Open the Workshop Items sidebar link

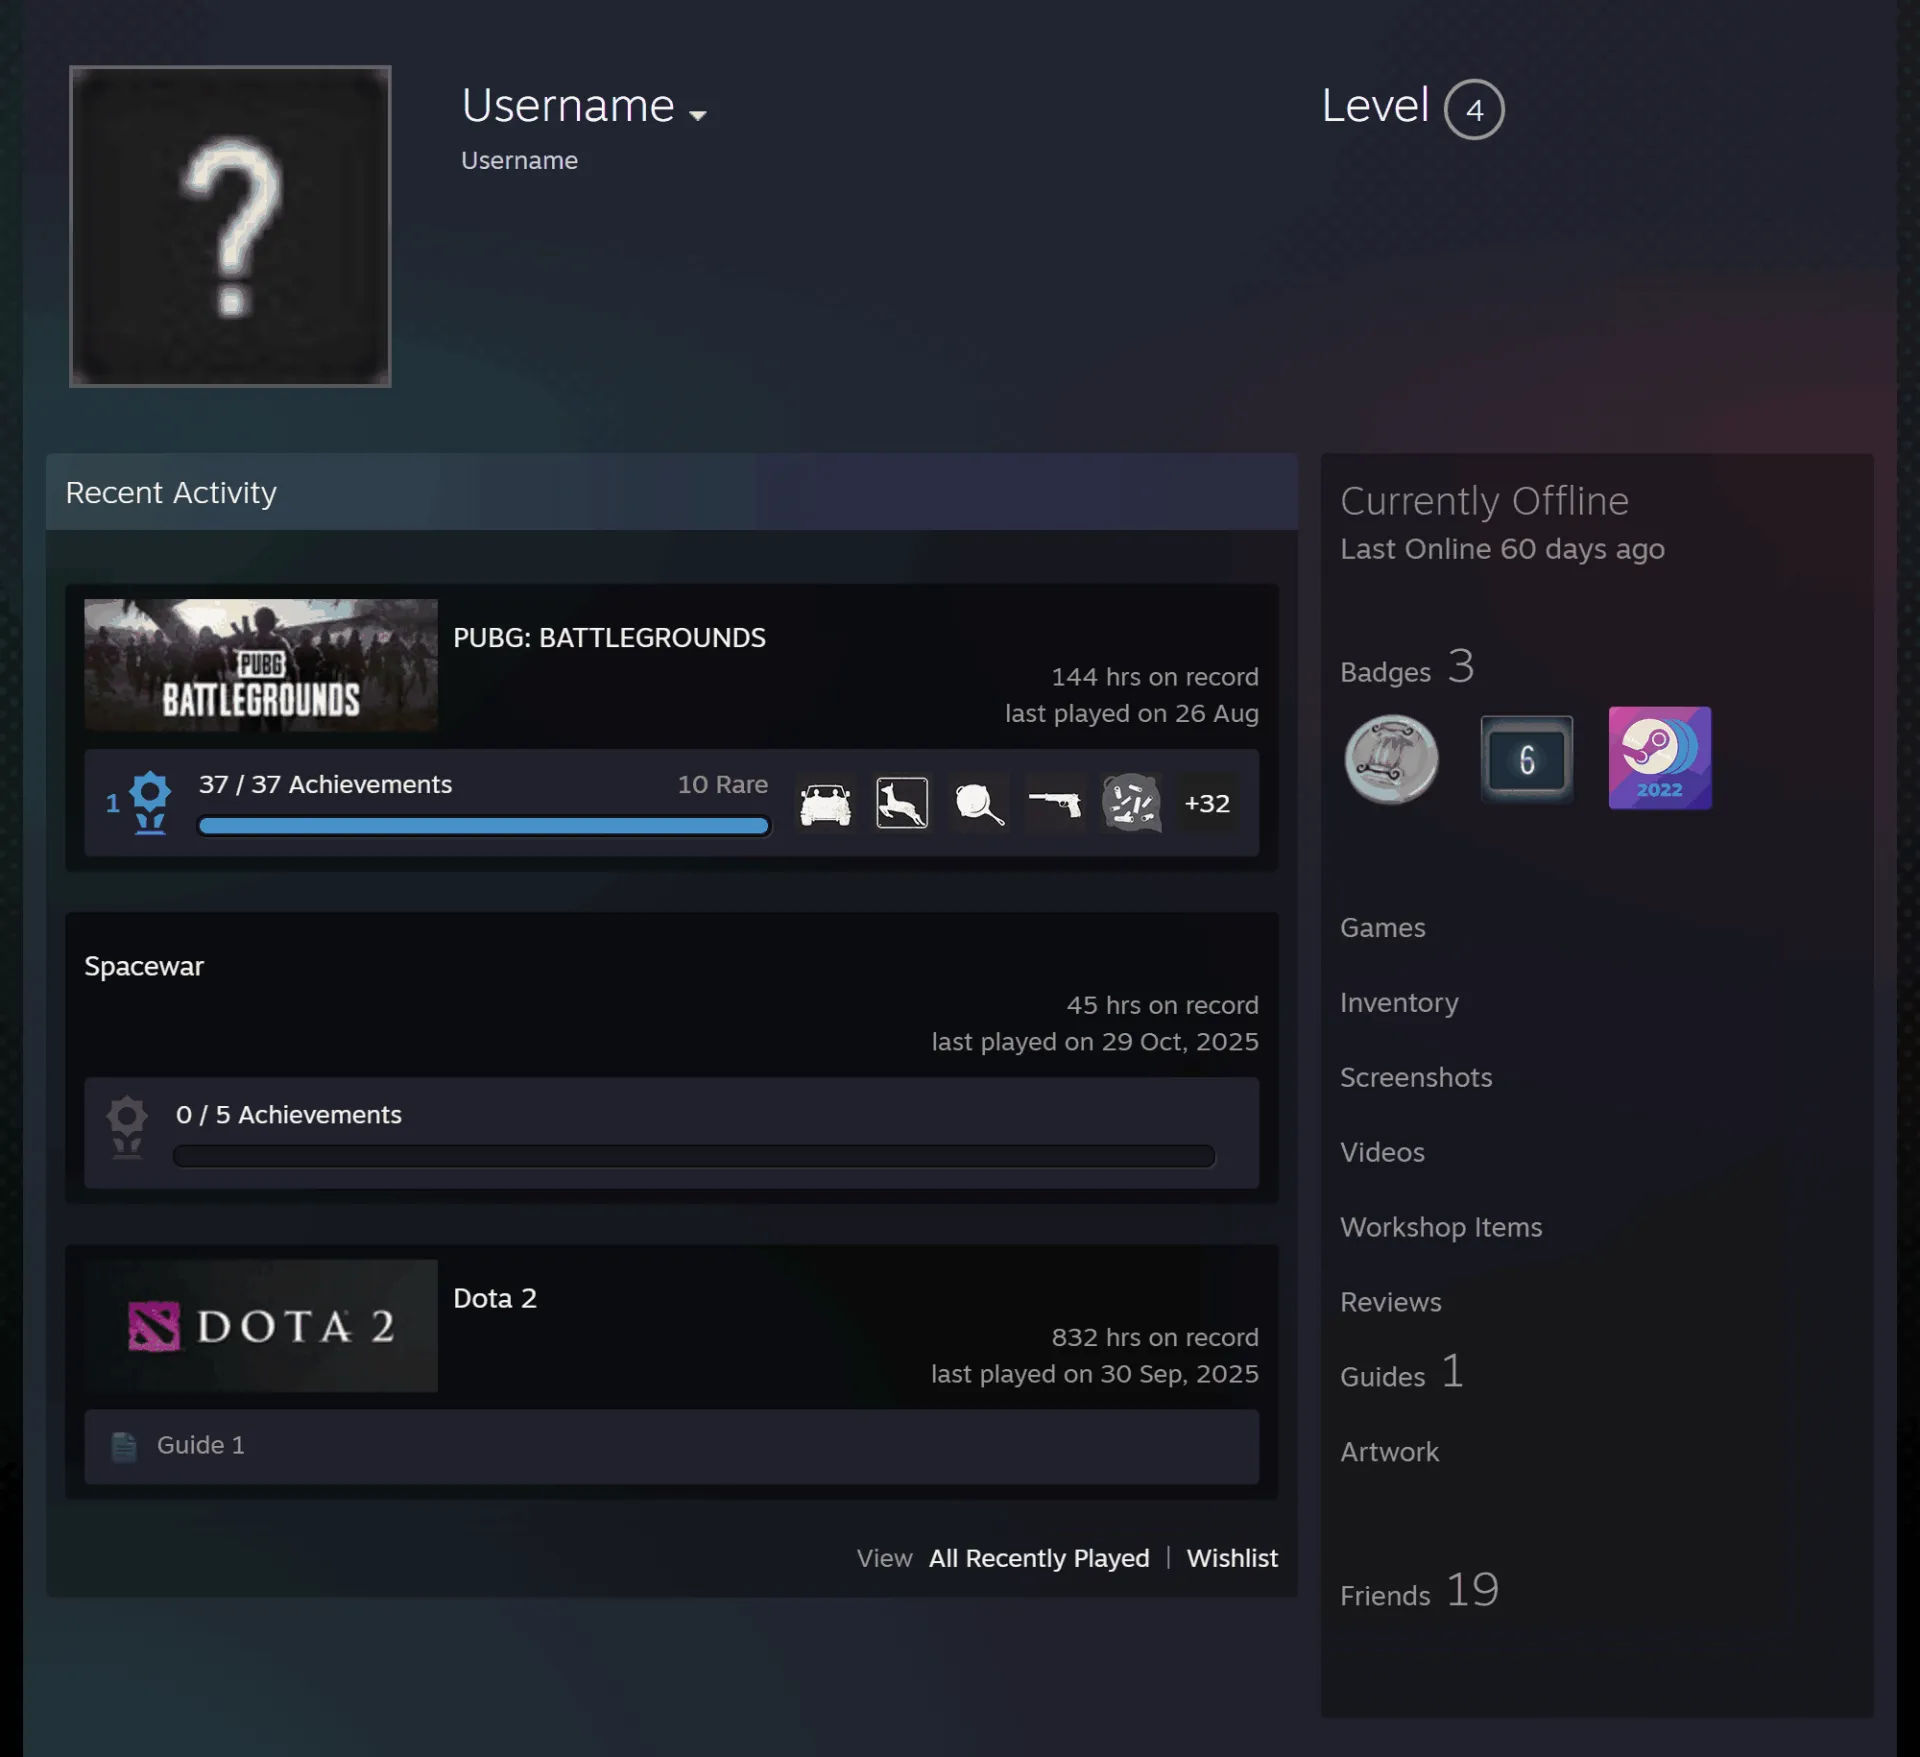pos(1441,1228)
